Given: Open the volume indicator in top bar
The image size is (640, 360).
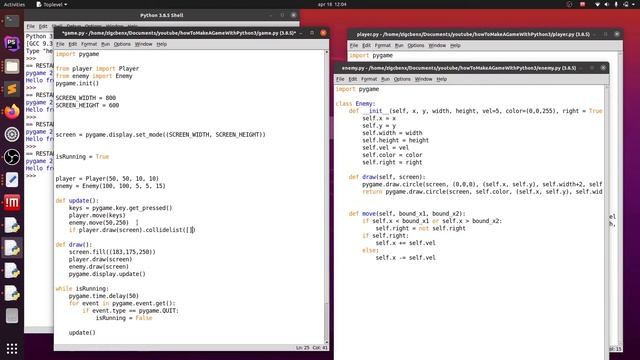Looking at the screenshot, I should click(x=607, y=4).
